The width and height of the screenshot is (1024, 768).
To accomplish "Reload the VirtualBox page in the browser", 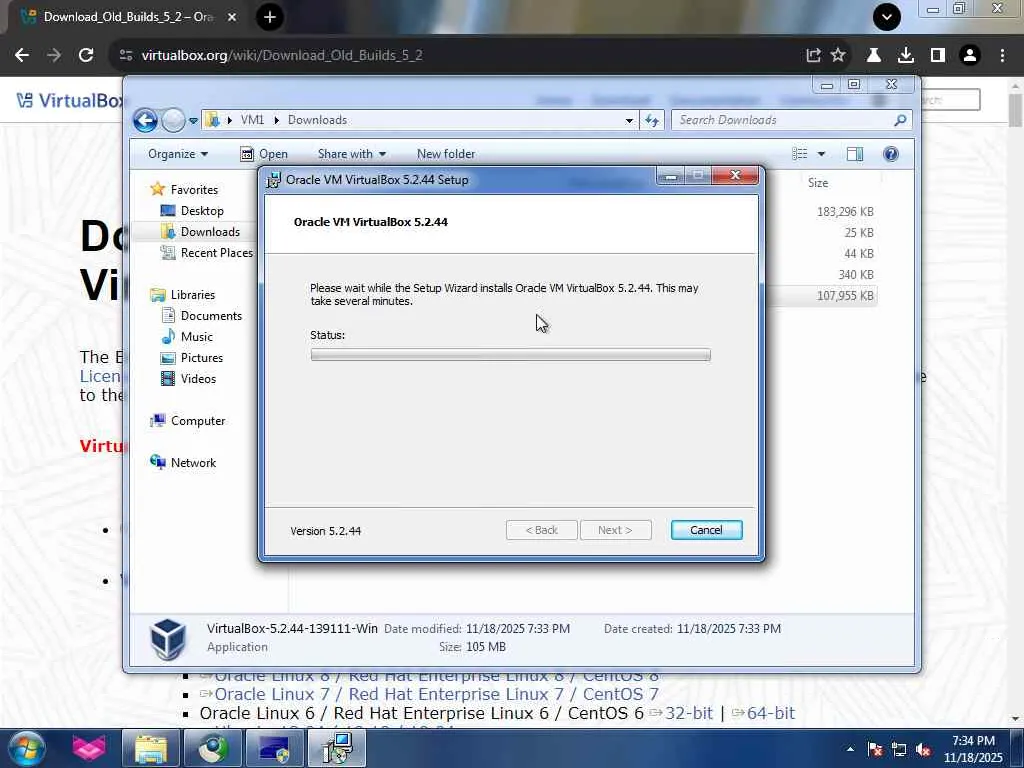I will 86,56.
